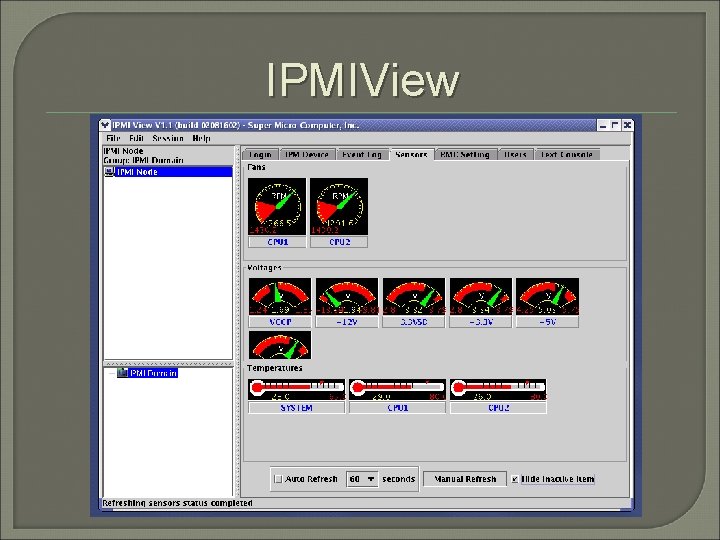Select IPMI Node in the node list
The image size is (720, 540).
coord(168,172)
